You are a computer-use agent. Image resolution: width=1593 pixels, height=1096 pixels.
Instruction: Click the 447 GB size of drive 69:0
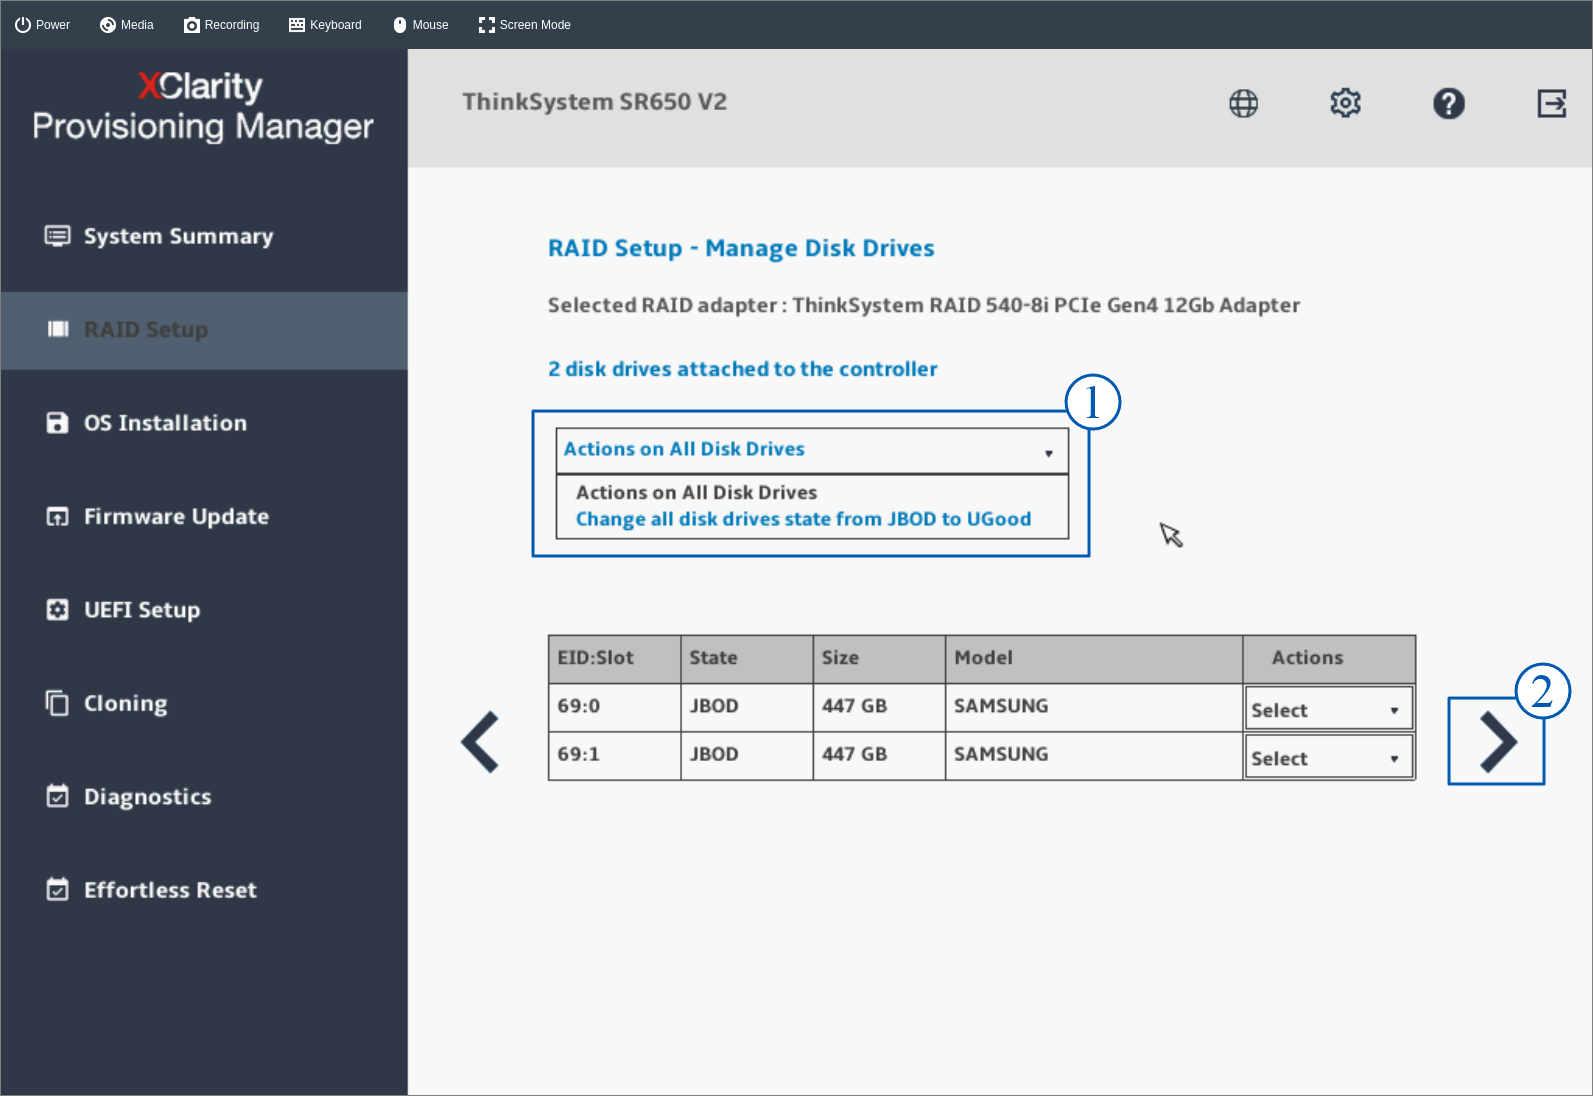click(879, 707)
